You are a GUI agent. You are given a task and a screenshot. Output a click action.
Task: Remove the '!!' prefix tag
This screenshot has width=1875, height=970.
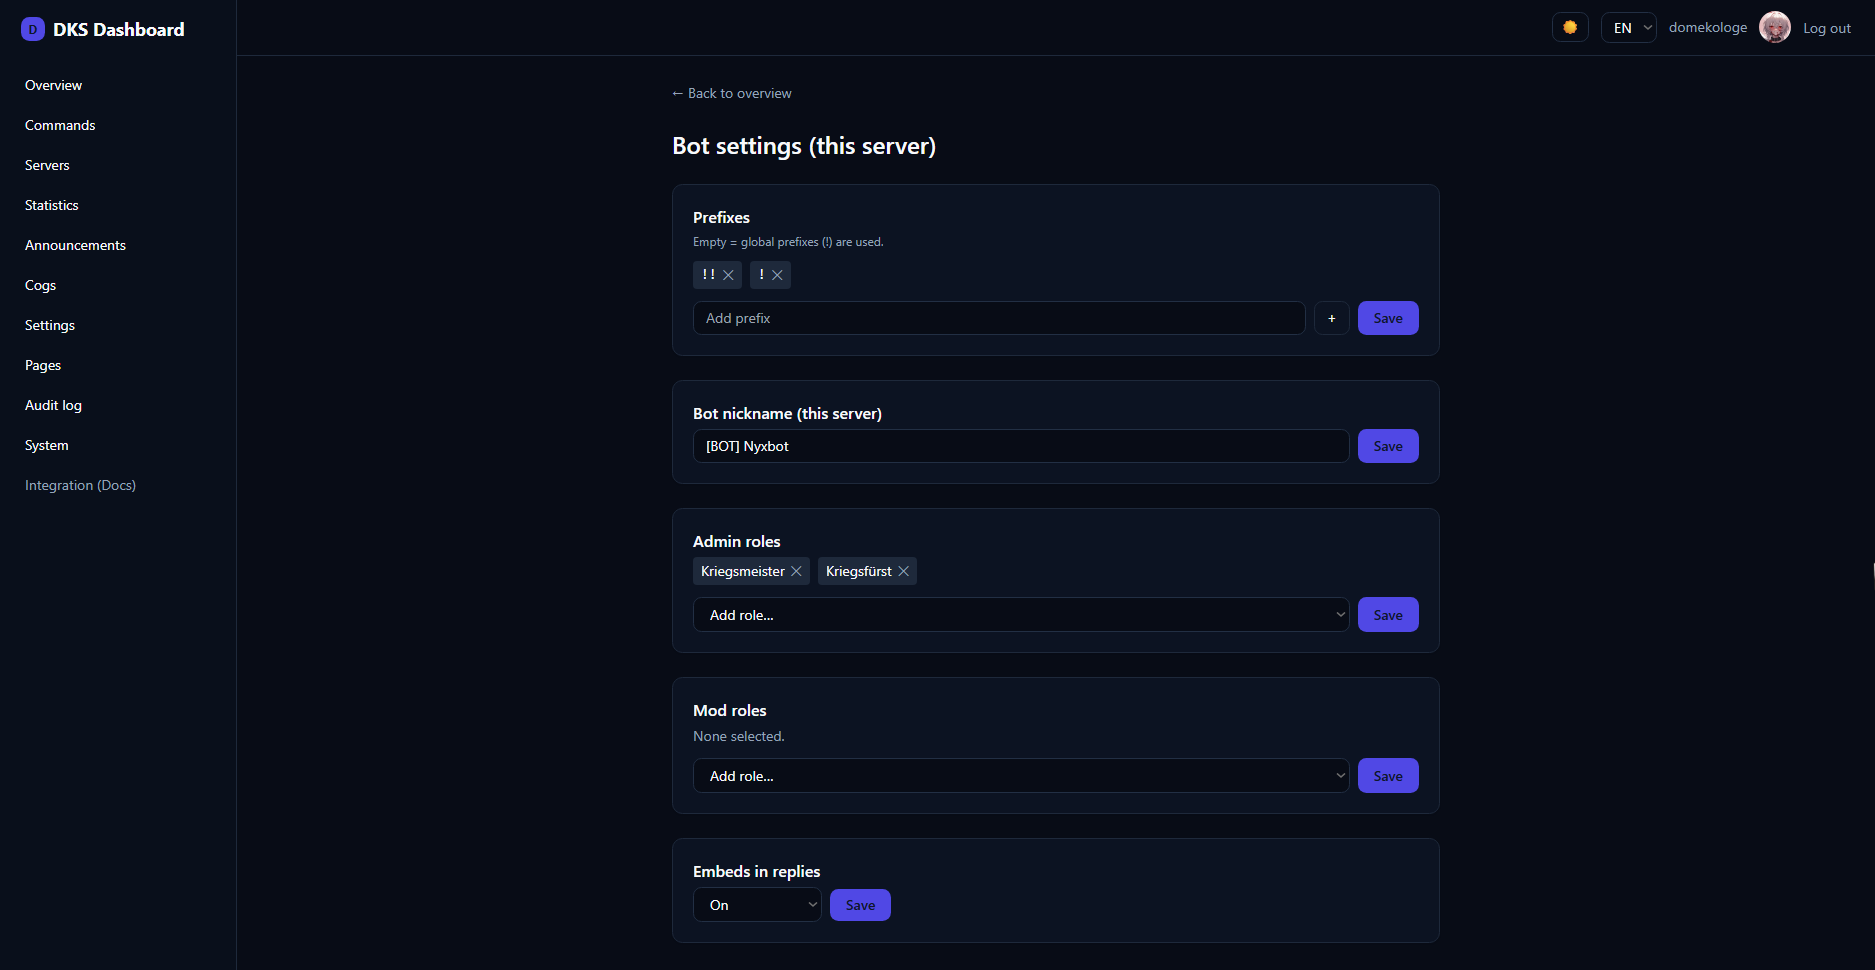pos(728,275)
